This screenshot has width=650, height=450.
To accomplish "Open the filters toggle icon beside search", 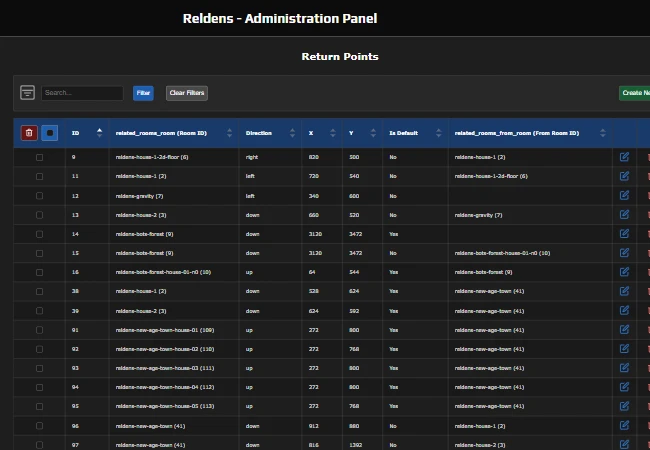I will 27,92.
